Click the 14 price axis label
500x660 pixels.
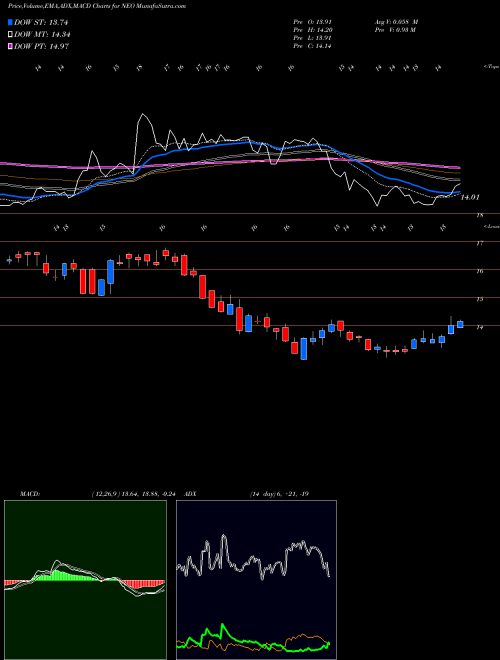click(479, 327)
